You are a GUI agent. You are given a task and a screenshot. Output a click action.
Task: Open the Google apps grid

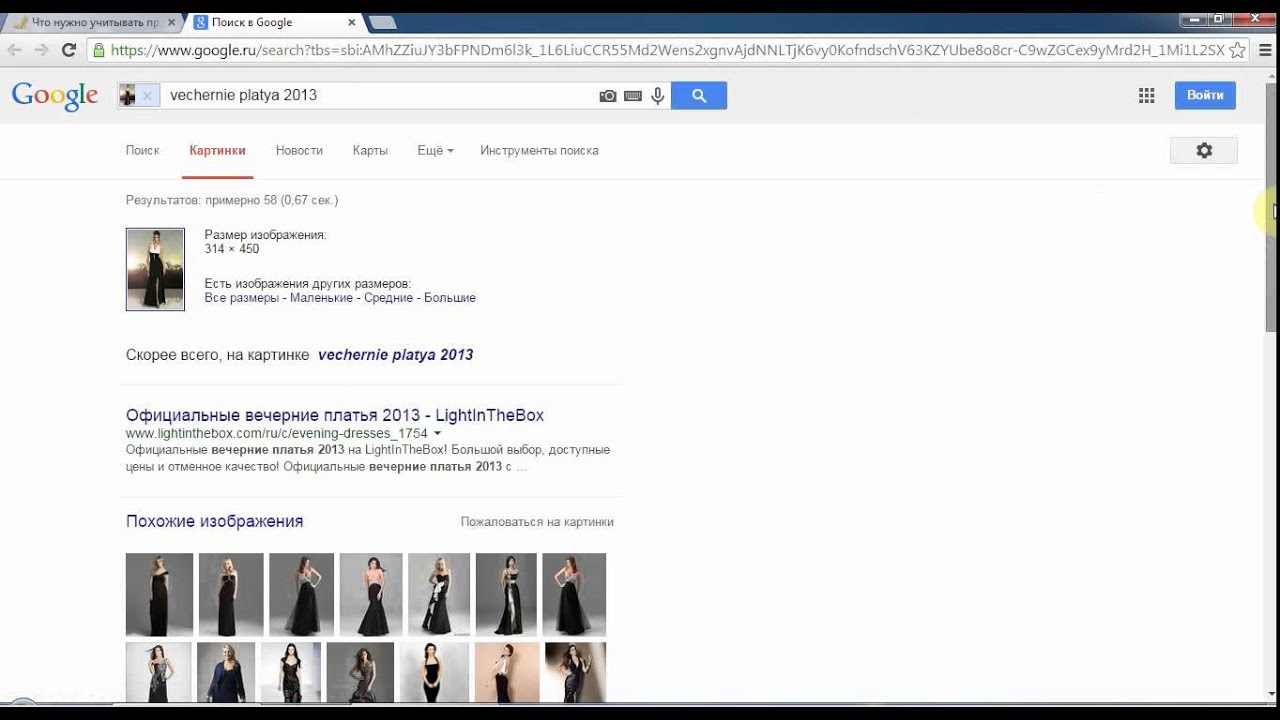(x=1147, y=95)
